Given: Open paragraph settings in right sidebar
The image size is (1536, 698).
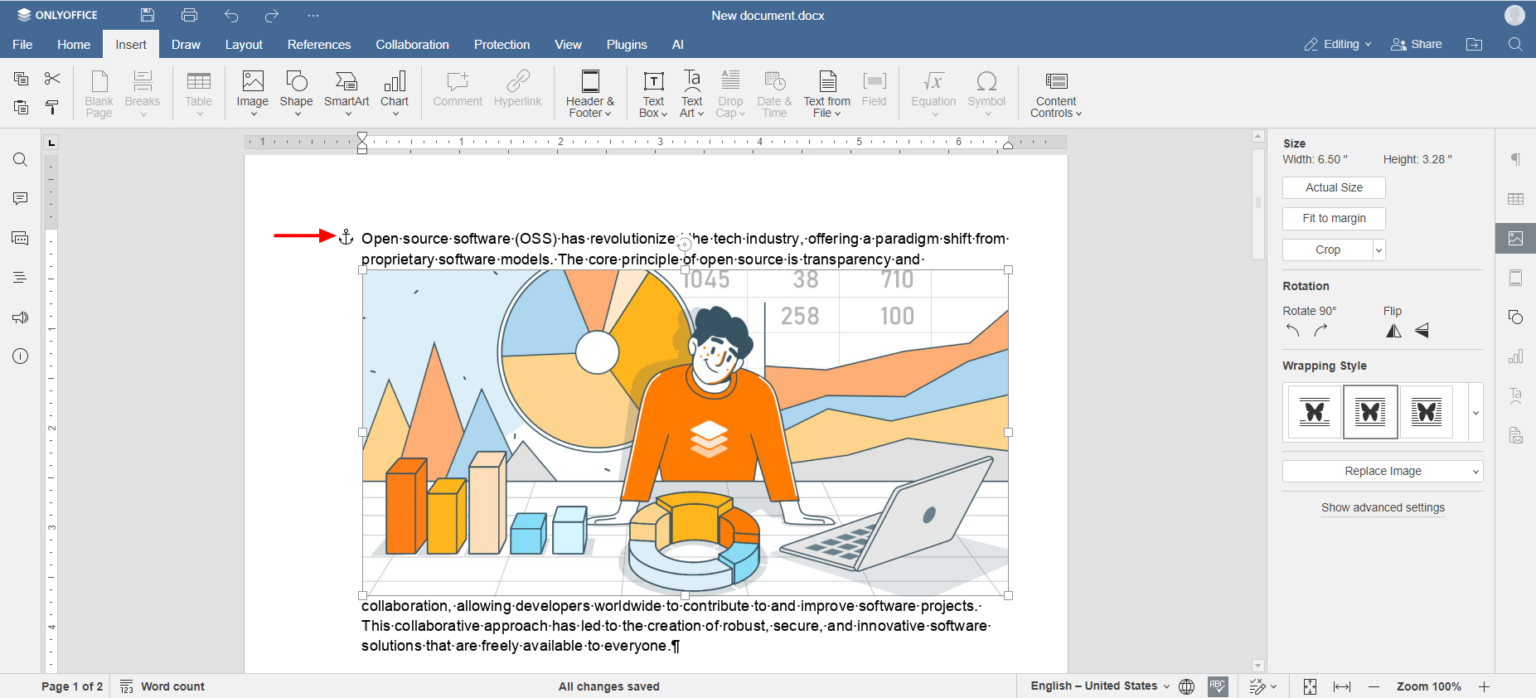Looking at the screenshot, I should [x=1515, y=160].
